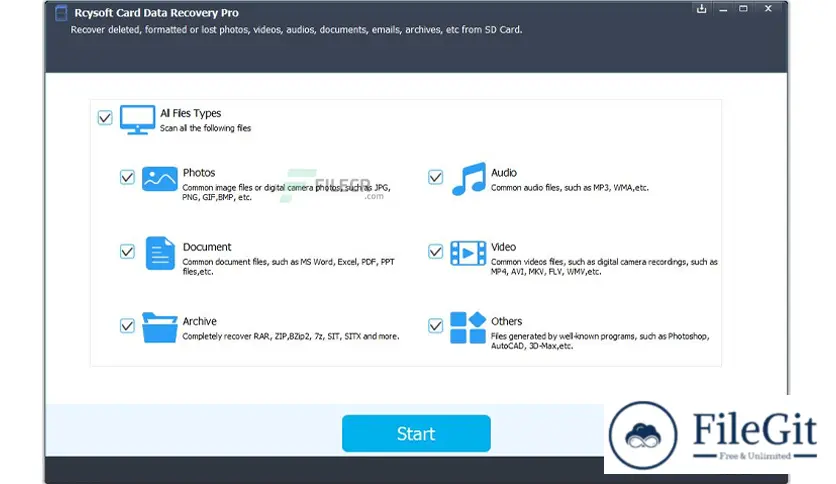Click 'Common image files' Photos description
The image size is (836, 484).
point(287,192)
